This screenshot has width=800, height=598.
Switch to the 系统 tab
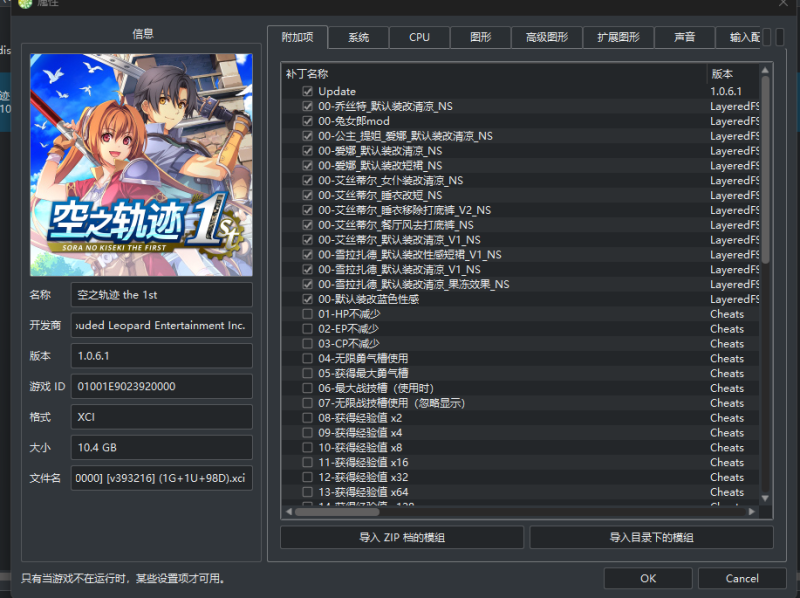[x=356, y=37]
